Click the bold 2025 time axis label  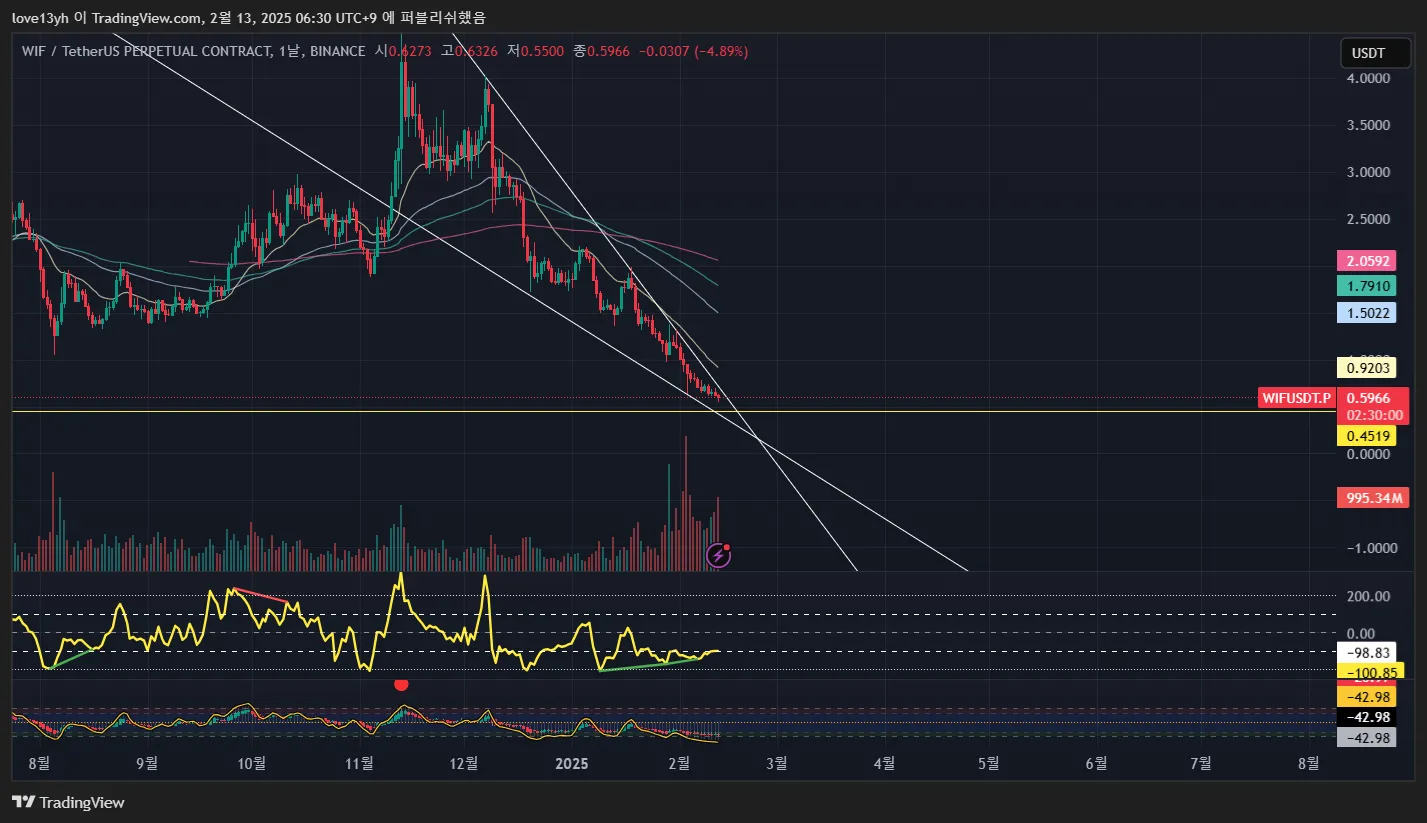point(572,764)
